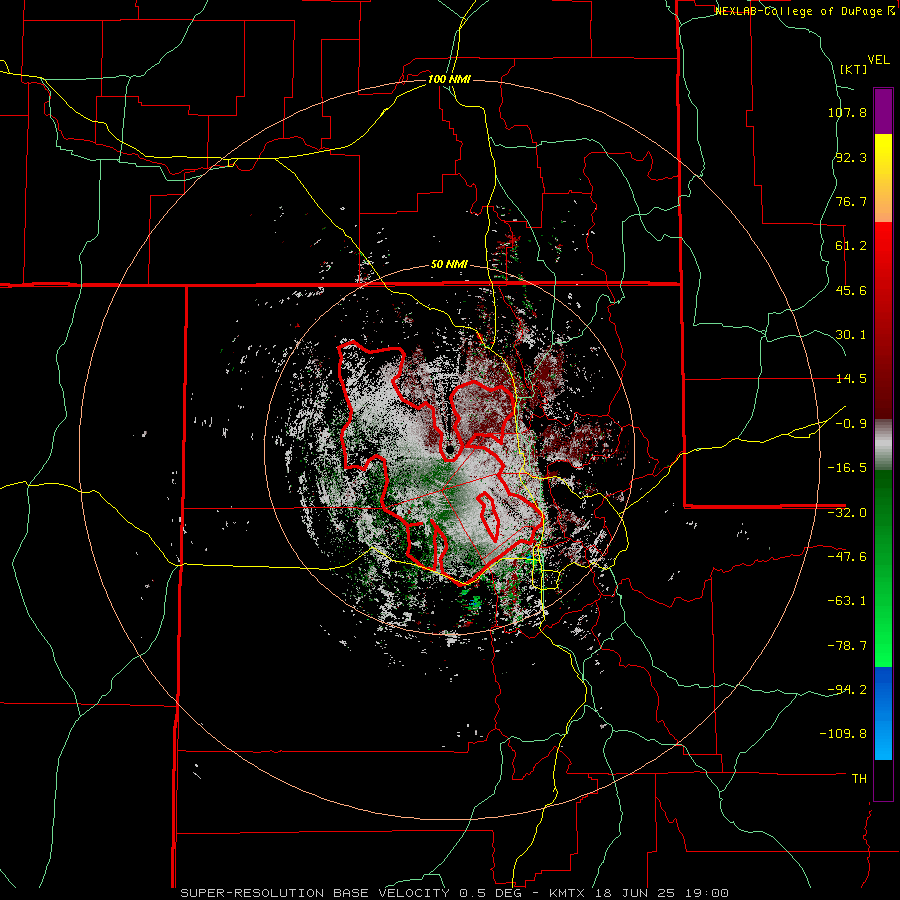
Task: Click the purple segment of the color bar
Action: click(x=883, y=111)
